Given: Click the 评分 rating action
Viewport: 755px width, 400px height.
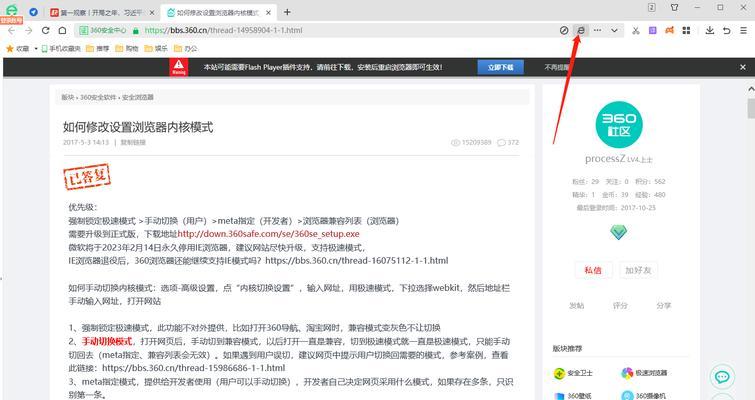Looking at the screenshot, I should point(620,306).
